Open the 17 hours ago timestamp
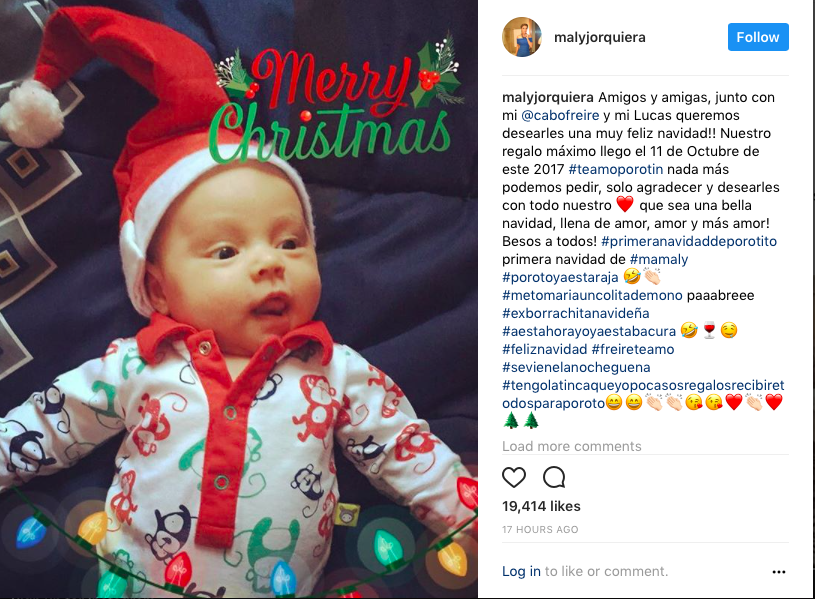This screenshot has height=599, width=815. click(x=540, y=529)
